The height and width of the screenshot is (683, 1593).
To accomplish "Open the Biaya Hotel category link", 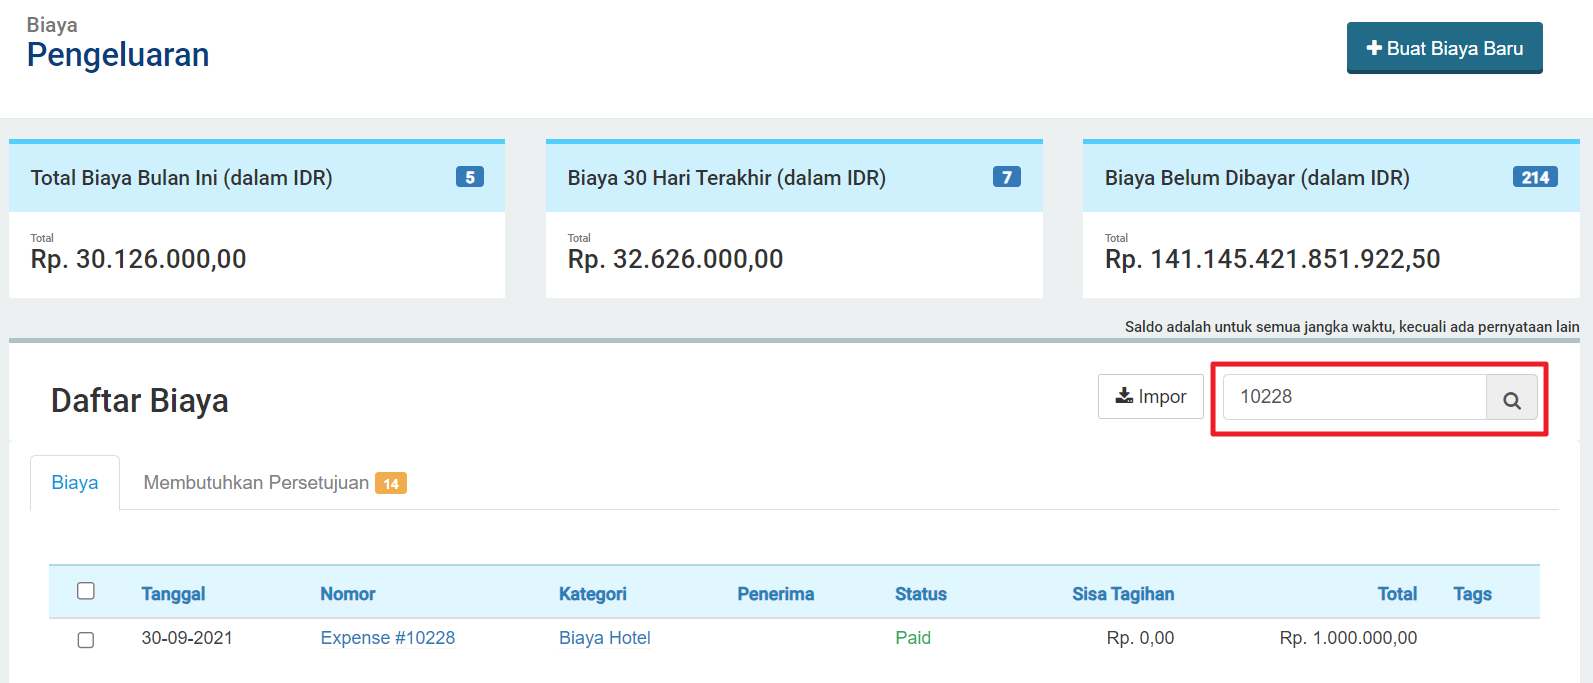I will tap(604, 638).
